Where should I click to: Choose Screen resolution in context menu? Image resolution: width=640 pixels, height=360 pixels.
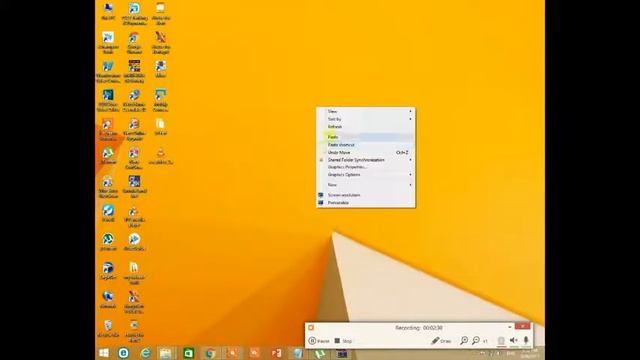(366, 195)
